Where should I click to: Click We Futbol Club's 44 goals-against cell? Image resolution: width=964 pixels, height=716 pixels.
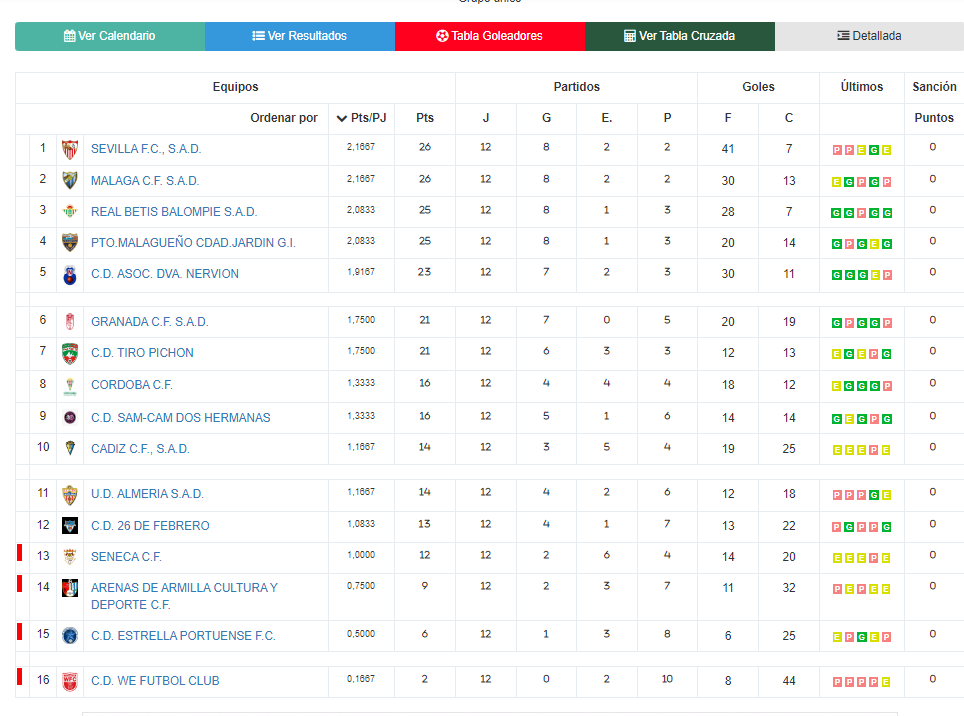point(789,681)
